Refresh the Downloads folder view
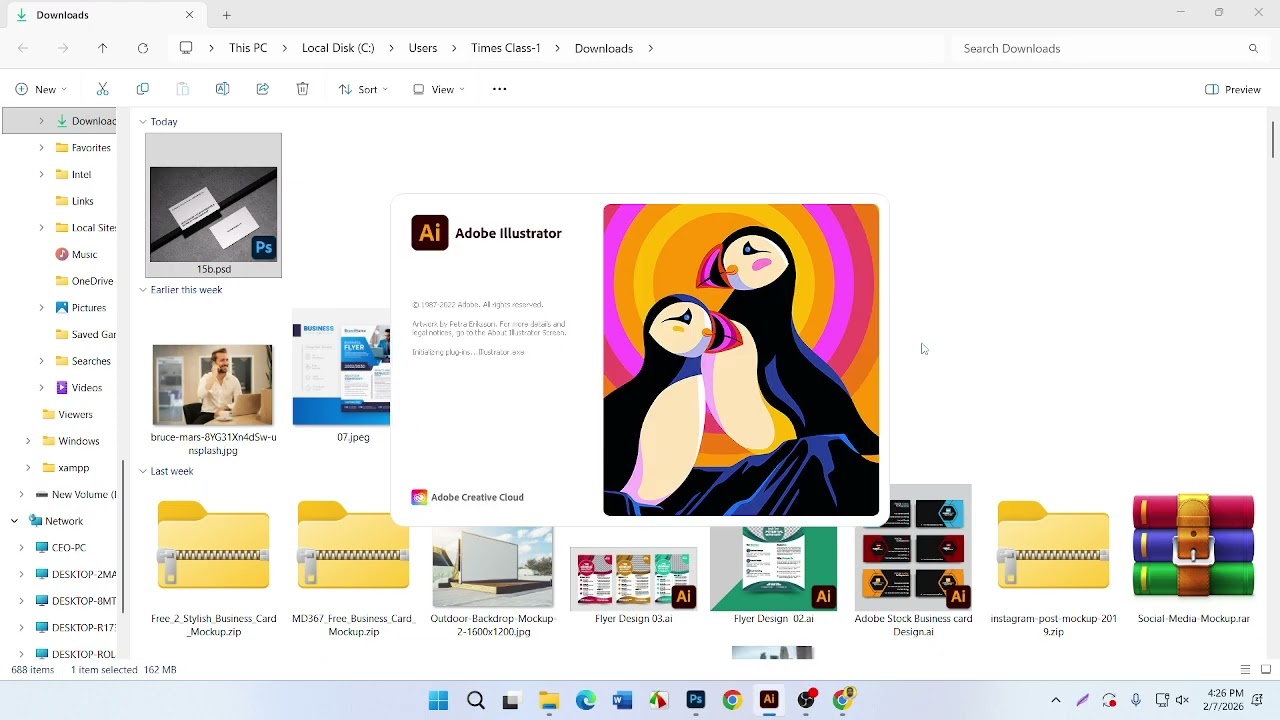1280x720 pixels. pos(142,48)
